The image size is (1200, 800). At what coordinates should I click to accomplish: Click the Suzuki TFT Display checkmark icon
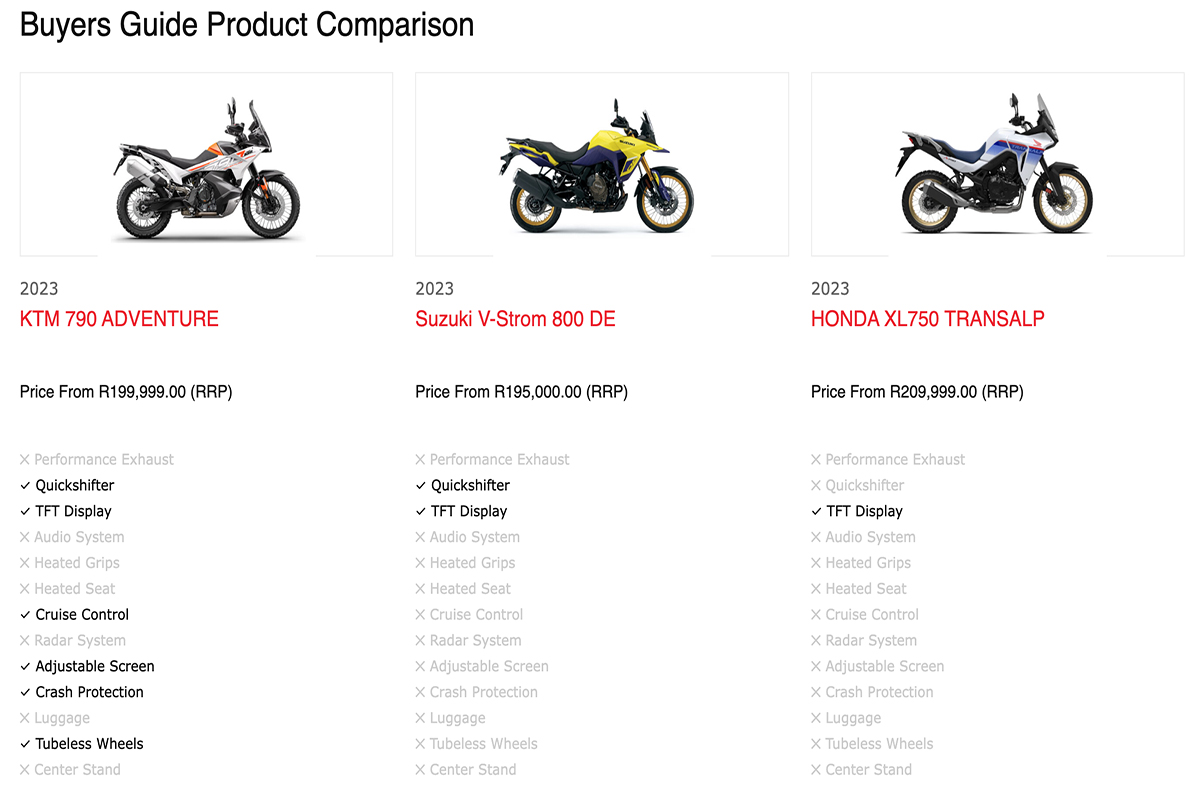(421, 512)
